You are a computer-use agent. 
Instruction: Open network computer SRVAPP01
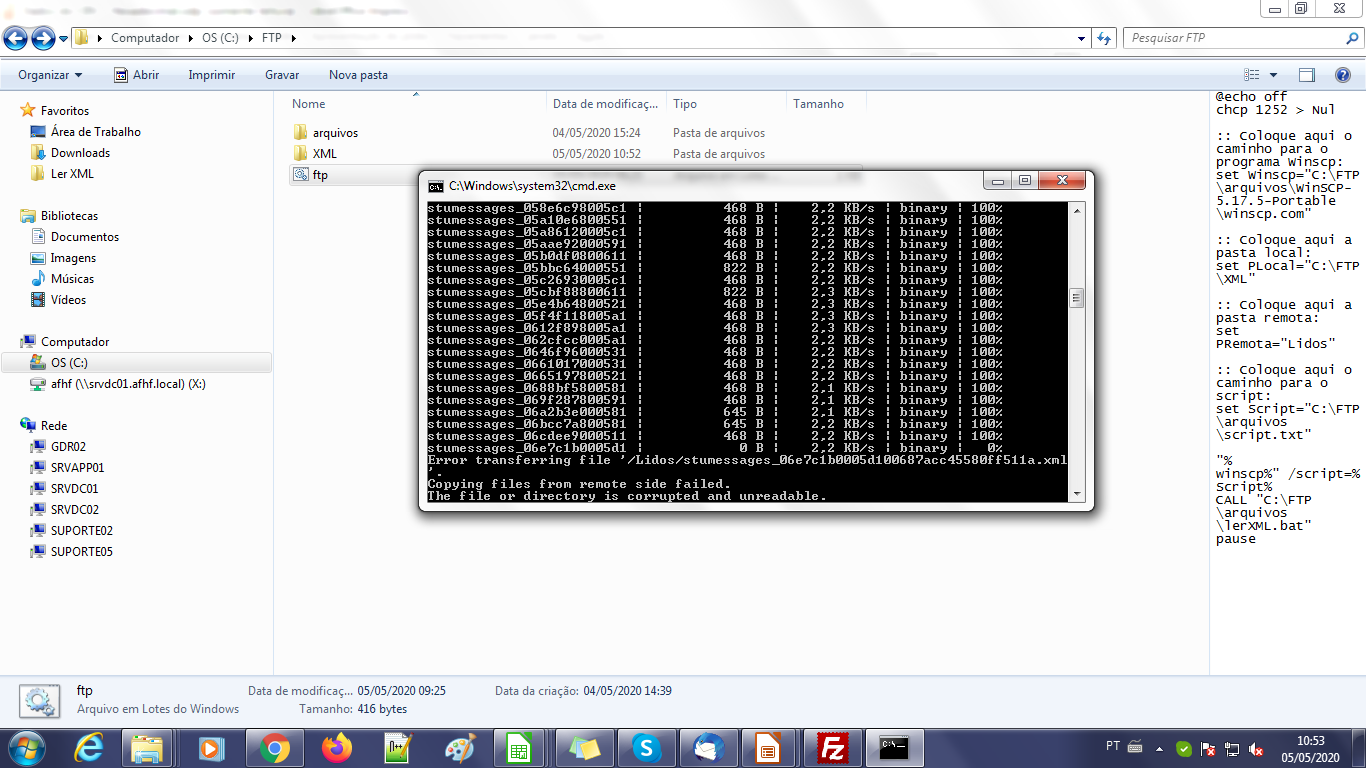(77, 468)
